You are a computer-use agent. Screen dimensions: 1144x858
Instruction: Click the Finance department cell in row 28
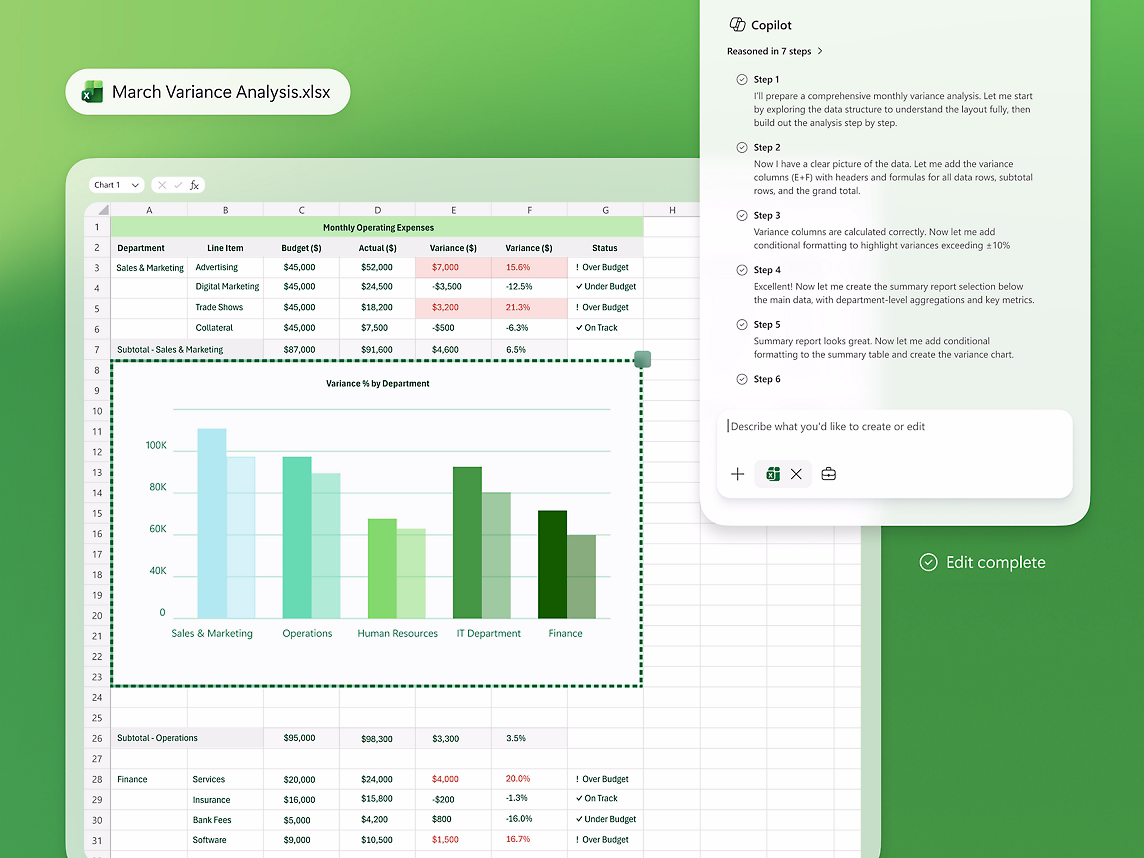pos(149,779)
